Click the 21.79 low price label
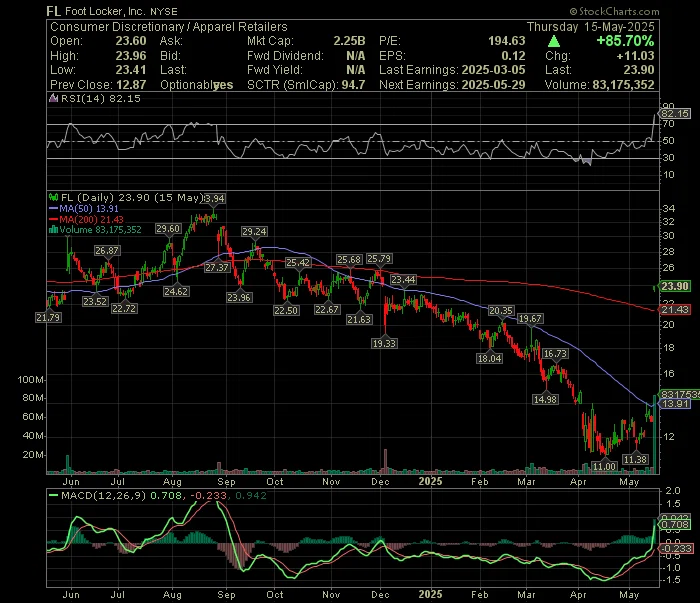Viewport: 700px width, 603px height. [x=48, y=317]
